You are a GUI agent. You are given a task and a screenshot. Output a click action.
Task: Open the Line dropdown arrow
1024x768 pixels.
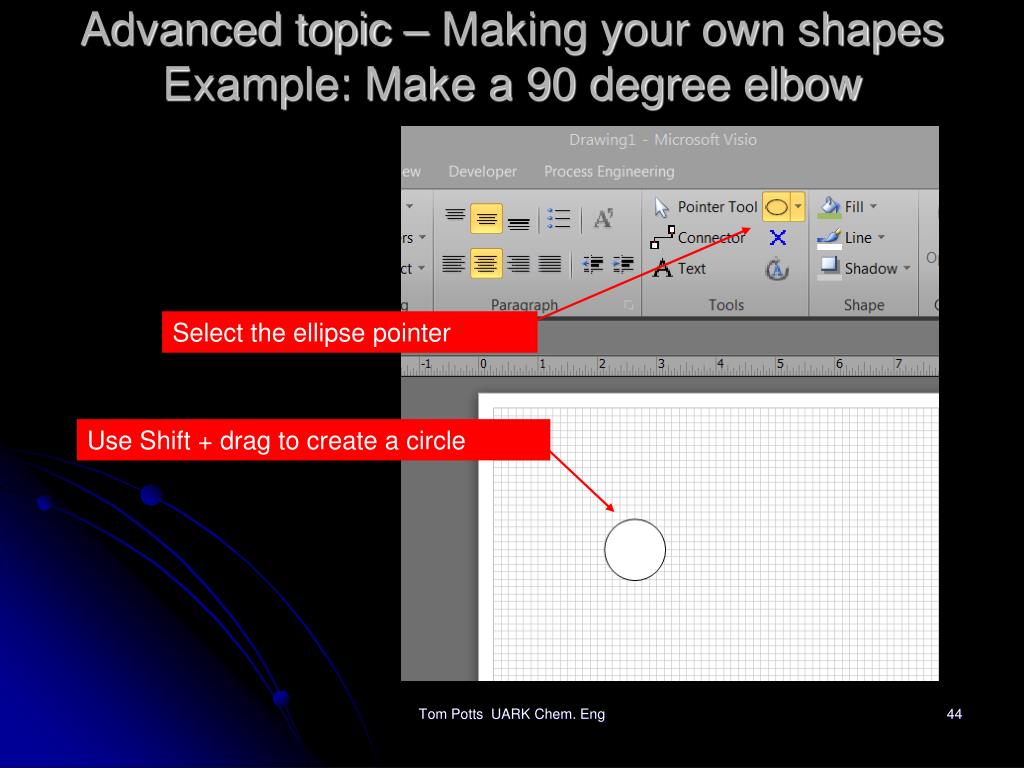click(x=881, y=237)
